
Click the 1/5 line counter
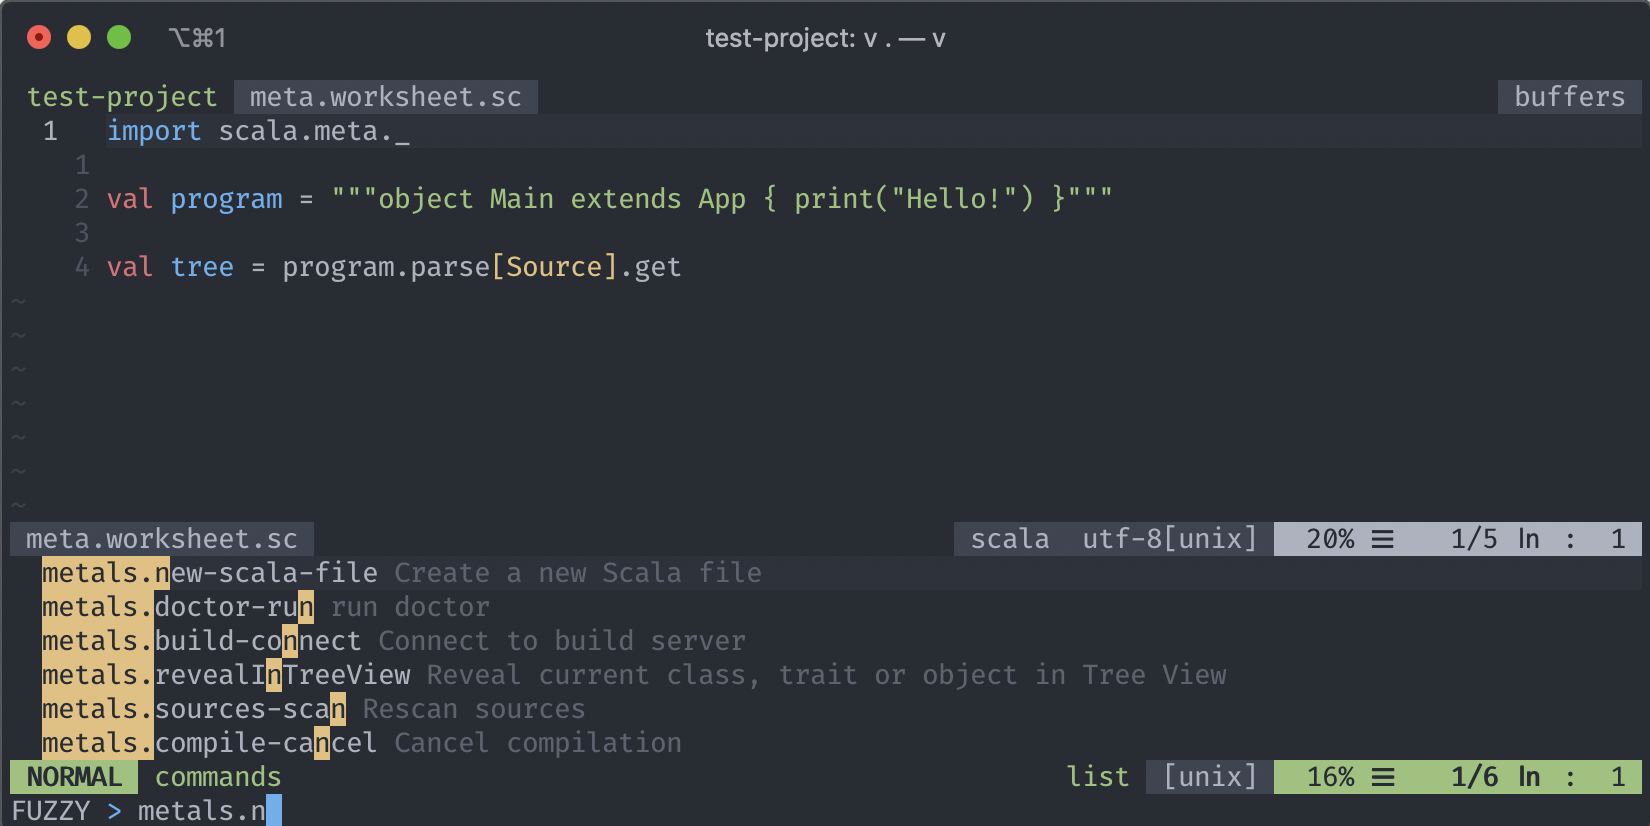click(1474, 539)
